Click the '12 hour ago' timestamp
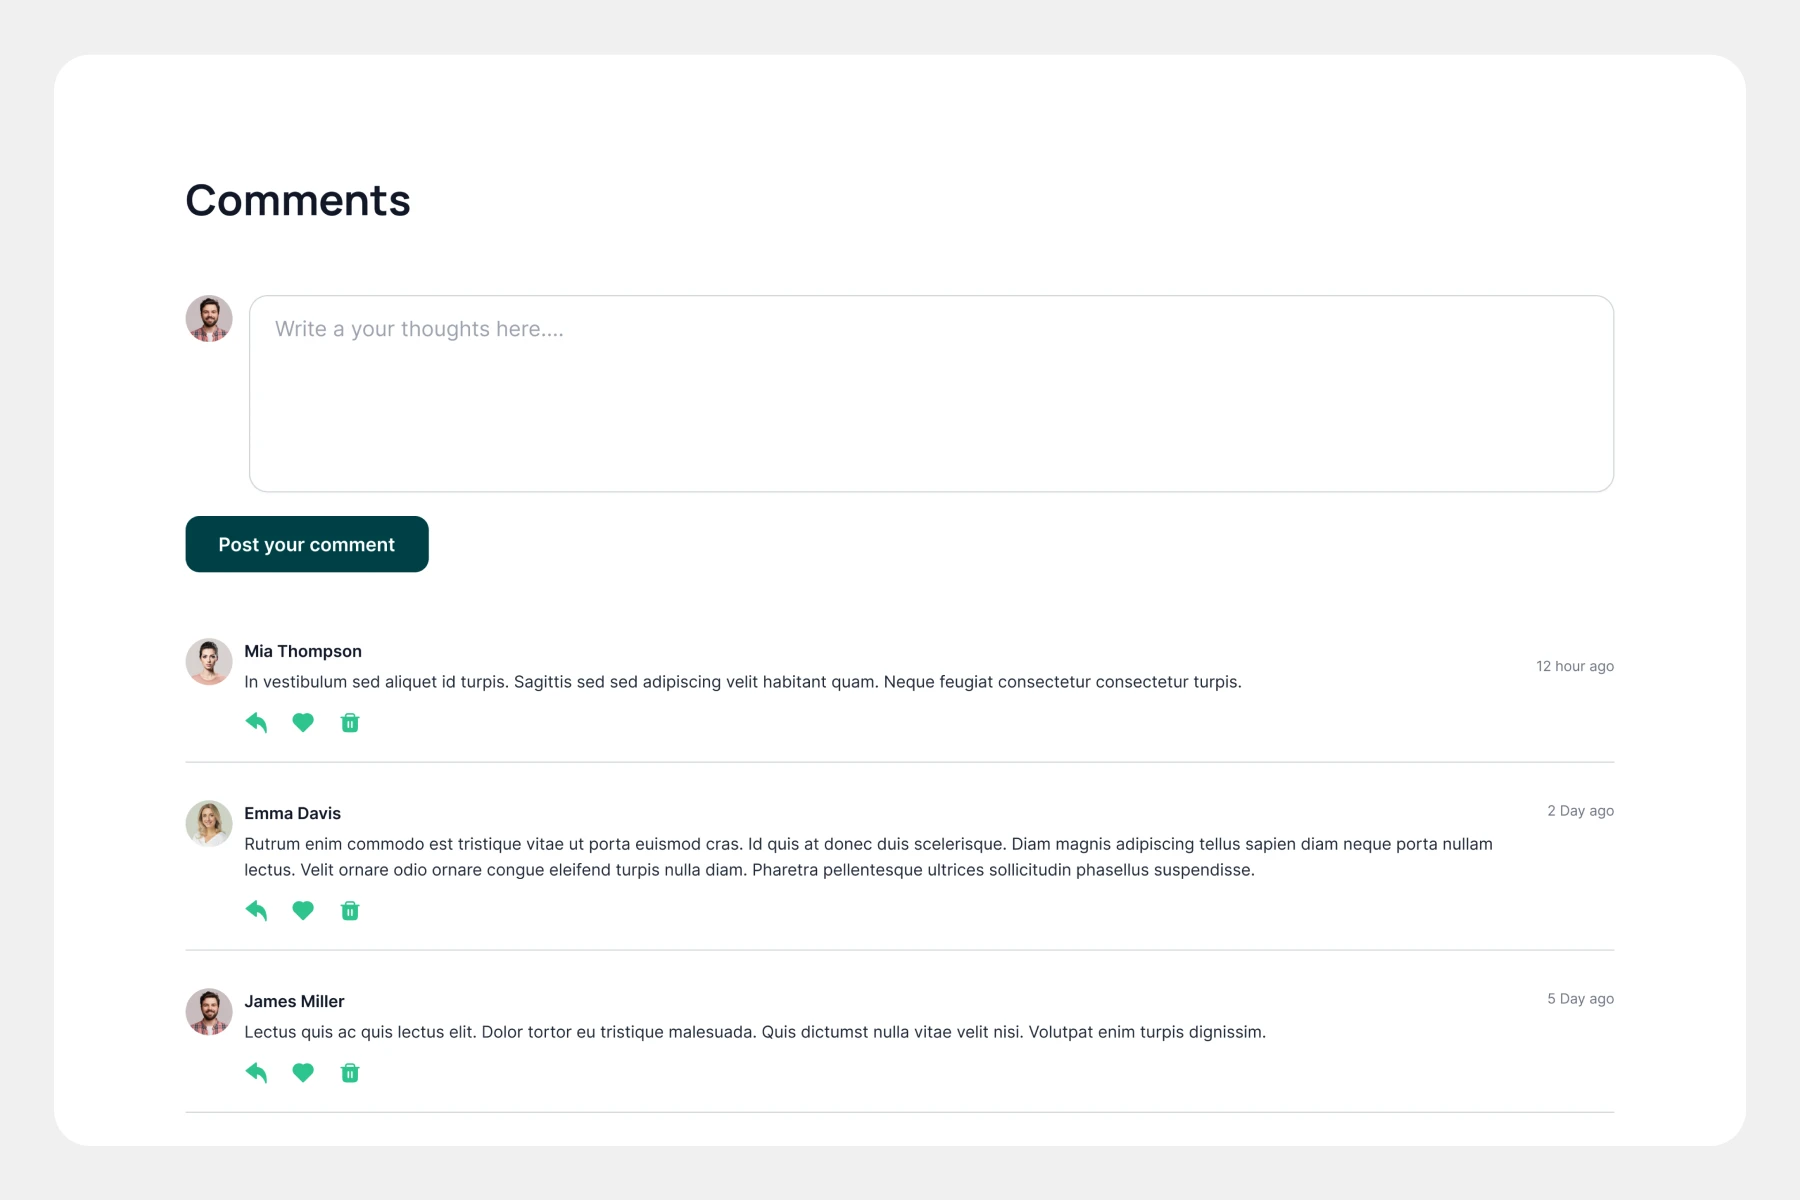 1574,666
